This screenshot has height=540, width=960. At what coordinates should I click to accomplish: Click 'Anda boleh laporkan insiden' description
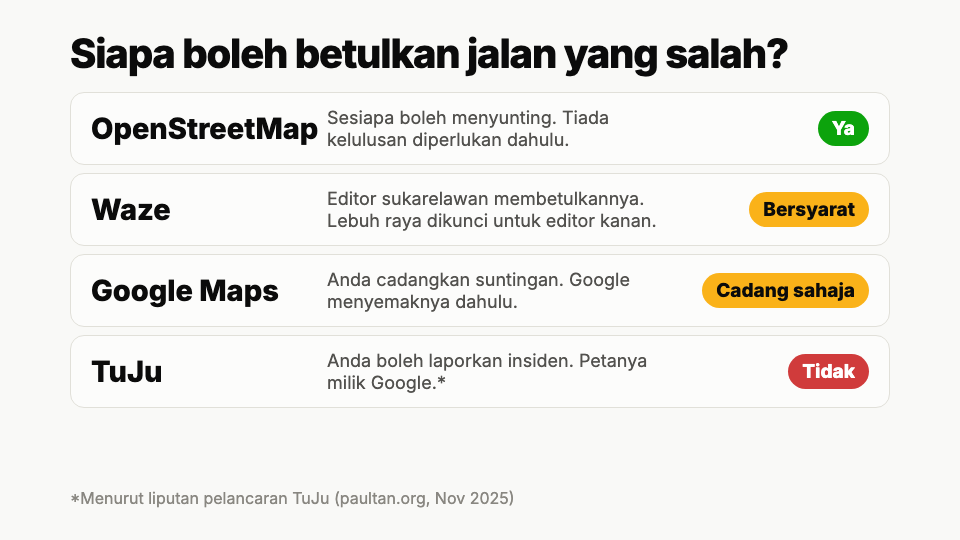[487, 371]
